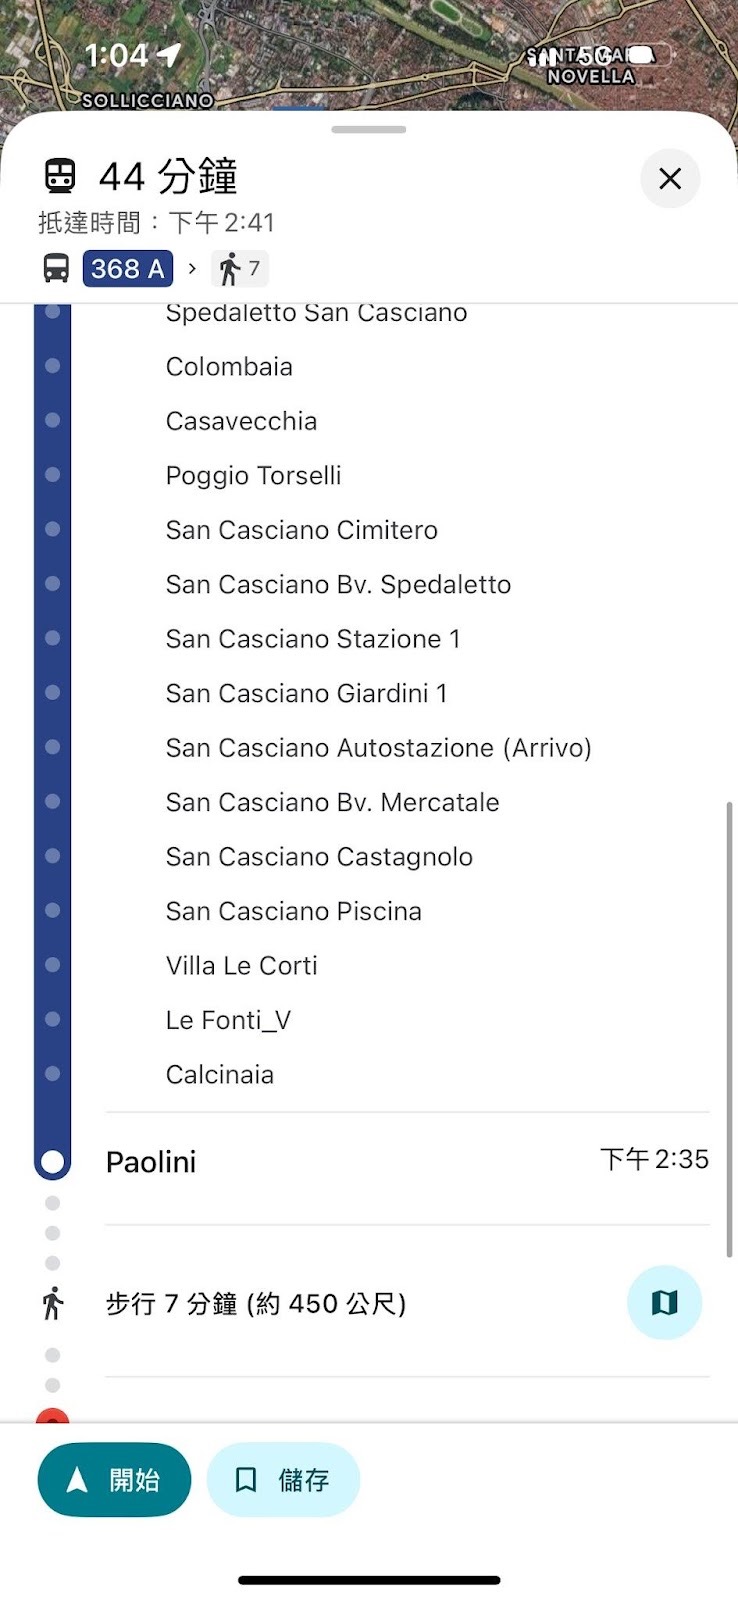738x1600 pixels.
Task: Open the Colombaia stop
Action: (229, 367)
